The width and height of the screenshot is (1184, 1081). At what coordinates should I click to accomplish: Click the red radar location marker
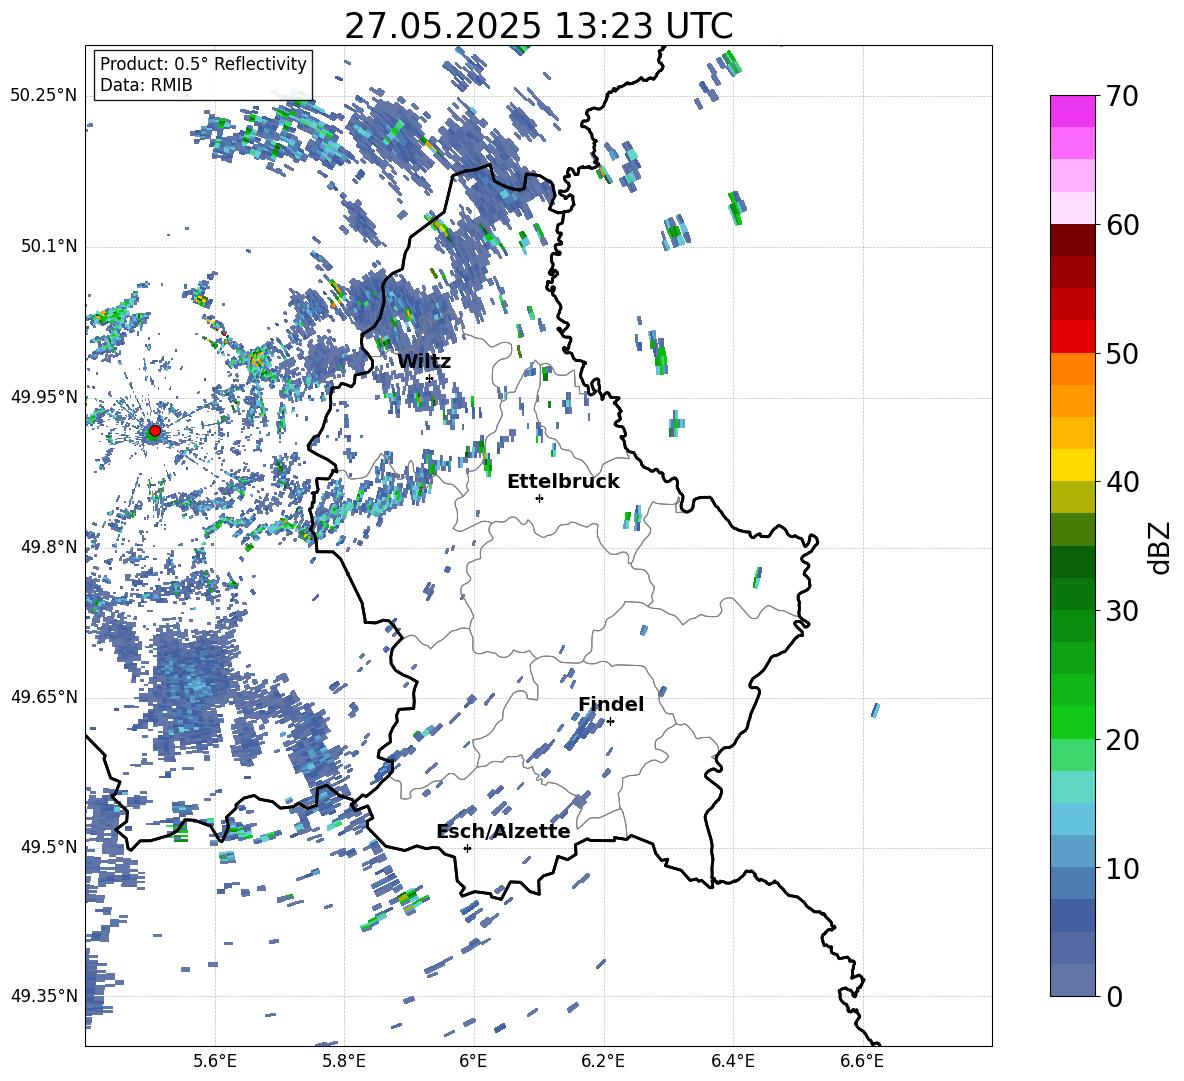[155, 431]
